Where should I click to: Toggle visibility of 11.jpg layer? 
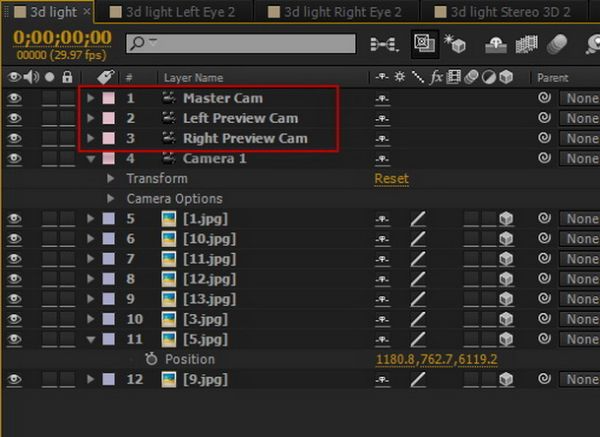(x=14, y=259)
